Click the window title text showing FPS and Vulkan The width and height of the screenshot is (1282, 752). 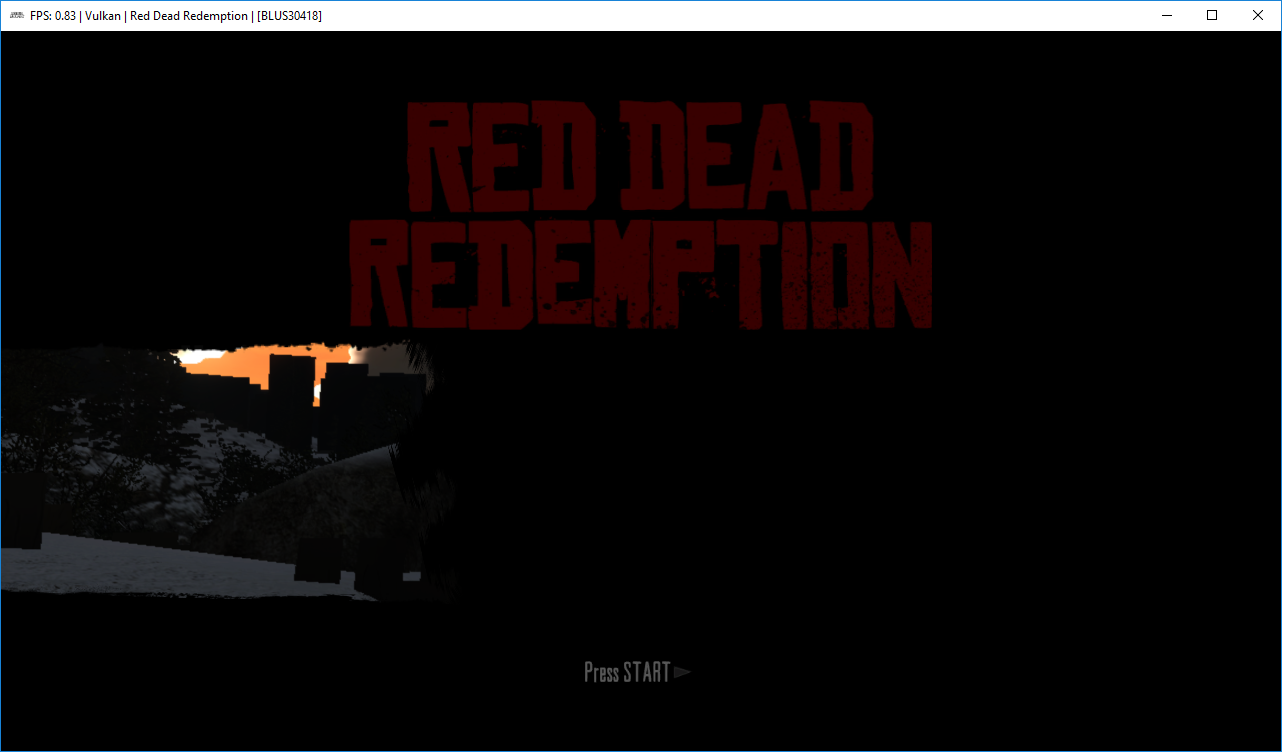coord(176,16)
